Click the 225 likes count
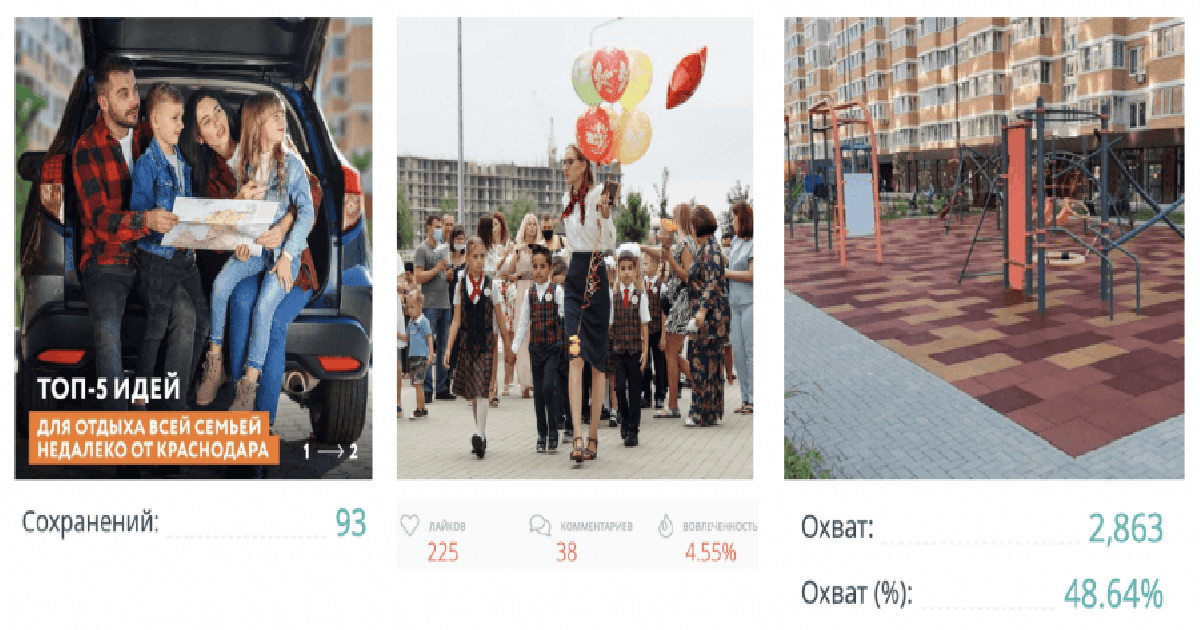Screen dimensions: 1200x630 click(x=443, y=552)
